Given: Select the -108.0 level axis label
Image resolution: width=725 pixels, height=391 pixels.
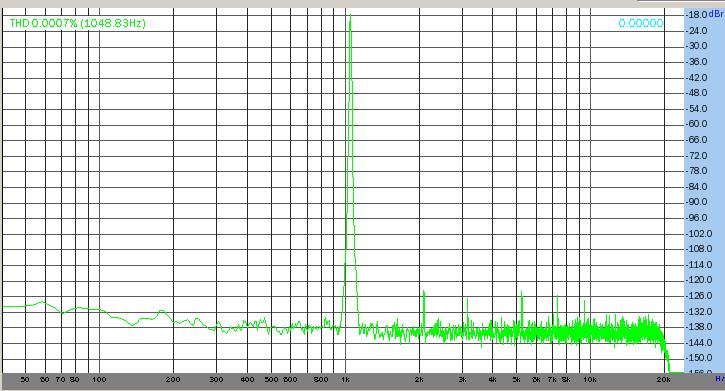Looking at the screenshot, I should pos(698,249).
